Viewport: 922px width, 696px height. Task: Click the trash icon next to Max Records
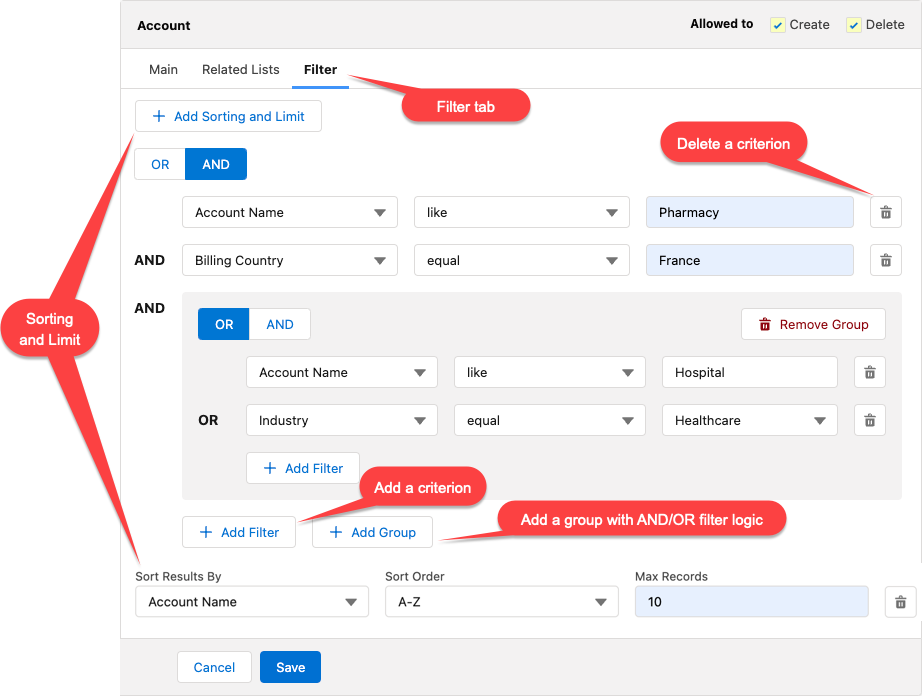coord(900,601)
